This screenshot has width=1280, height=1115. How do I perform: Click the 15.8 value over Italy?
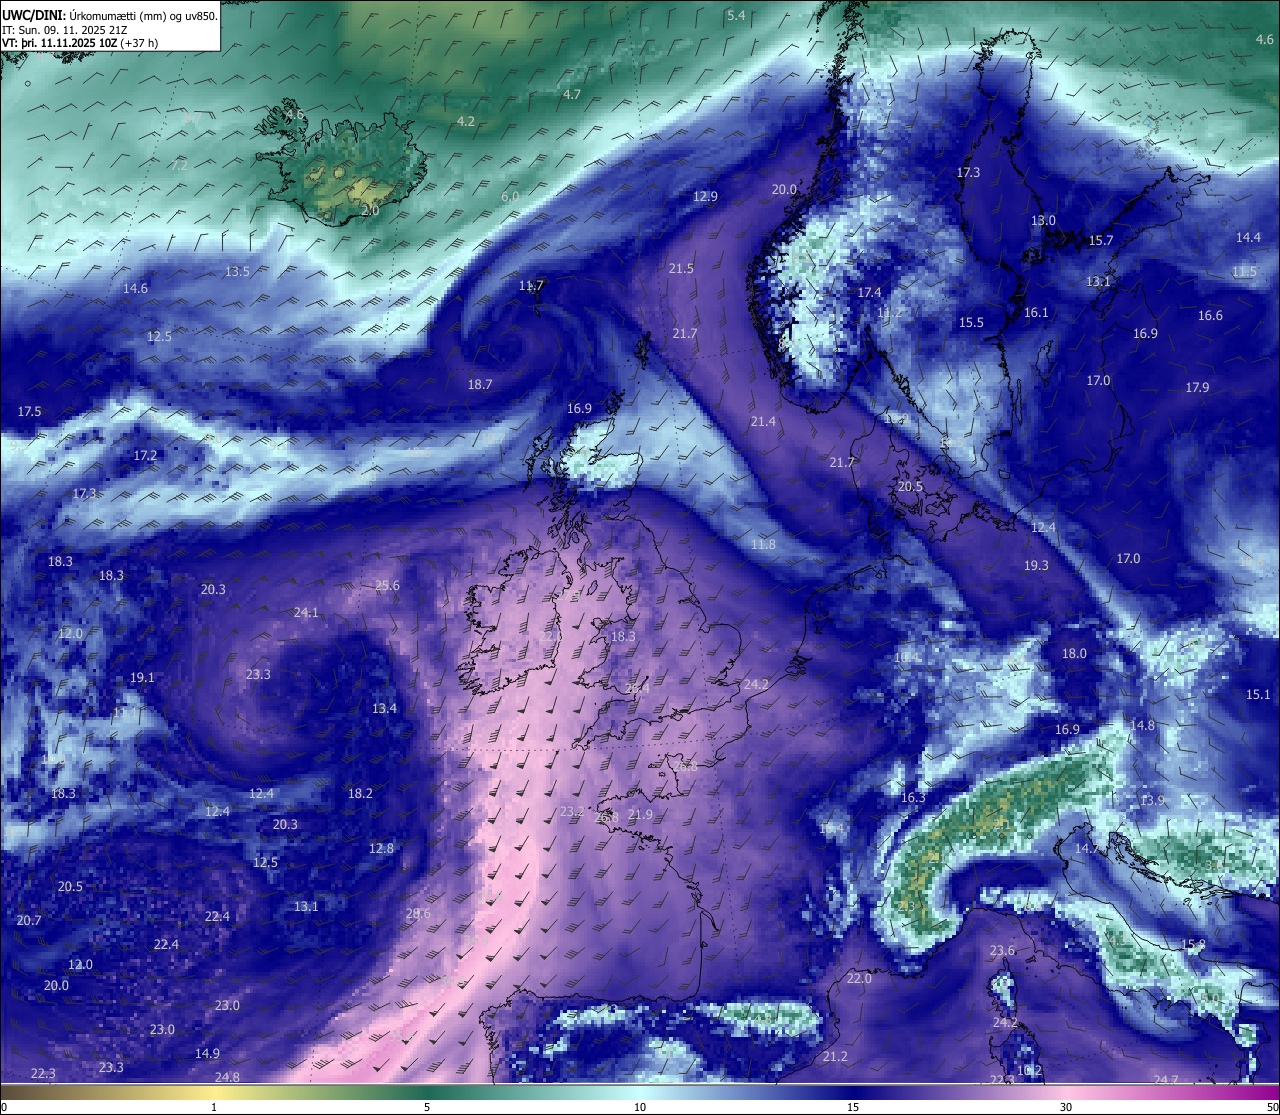click(x=1193, y=943)
